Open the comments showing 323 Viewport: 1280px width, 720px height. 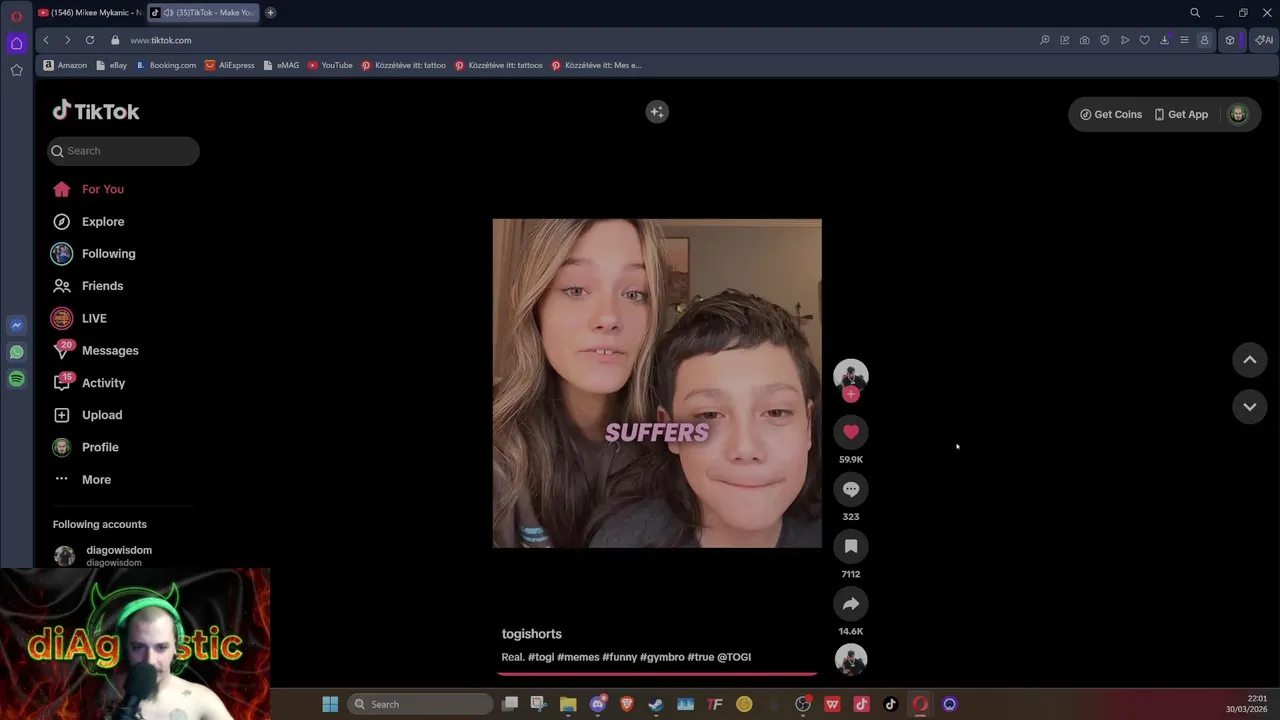click(x=851, y=489)
